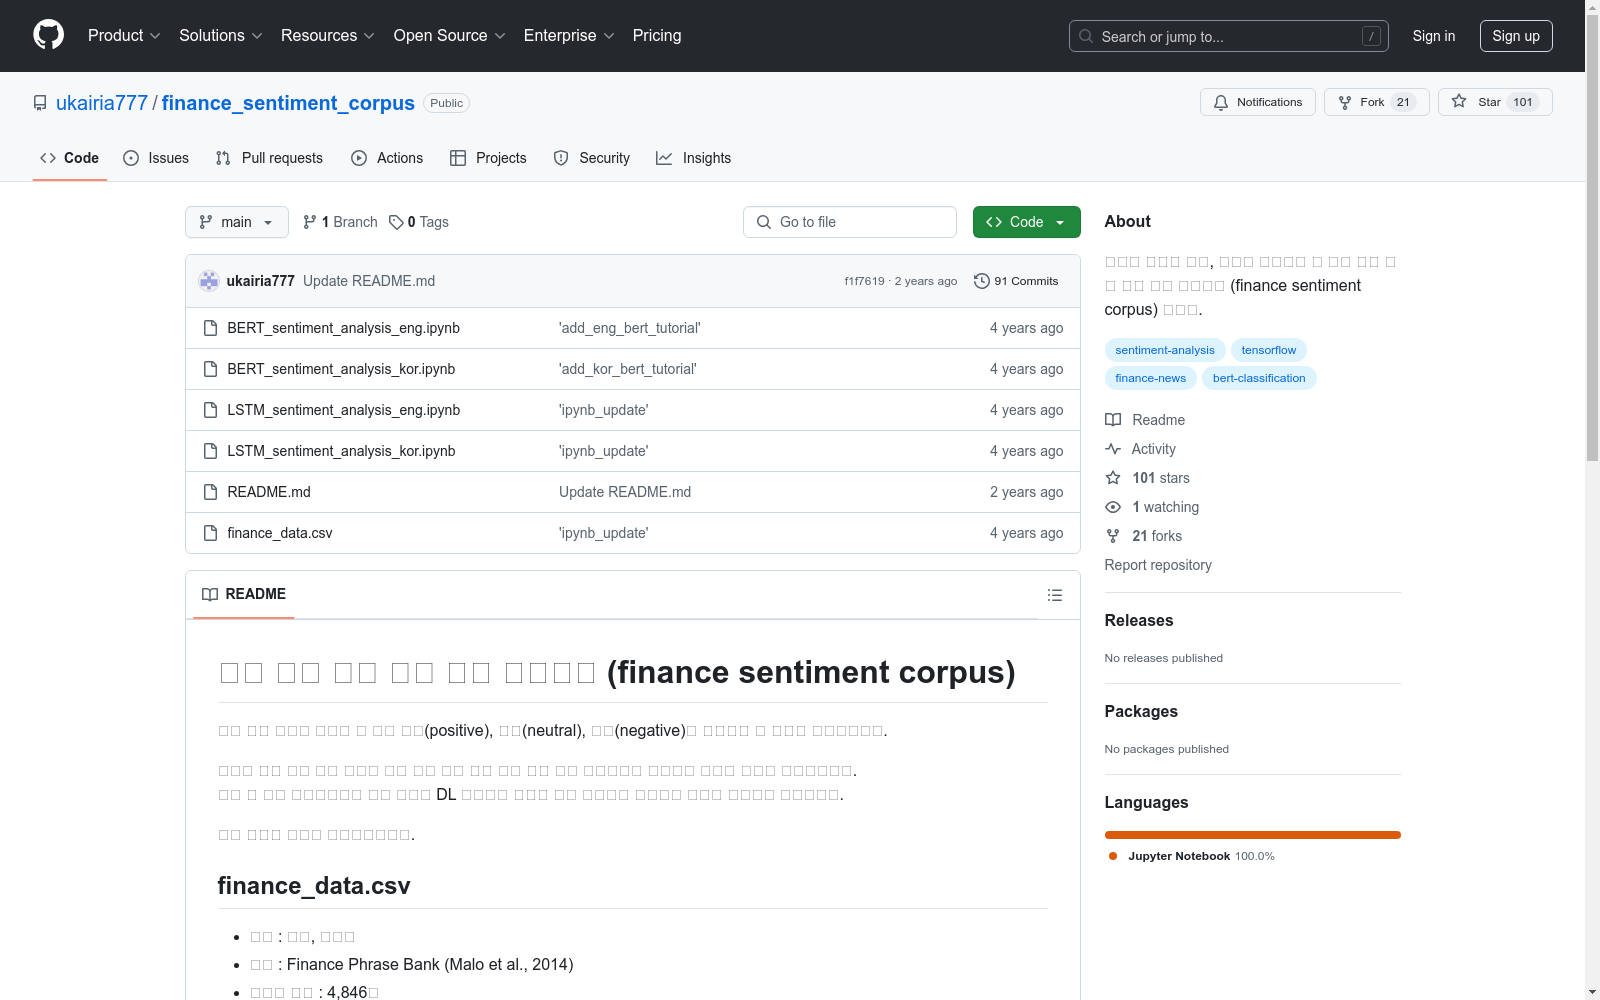Click the file icon beside finance_data.csv
The width and height of the screenshot is (1600, 1000).
point(210,533)
